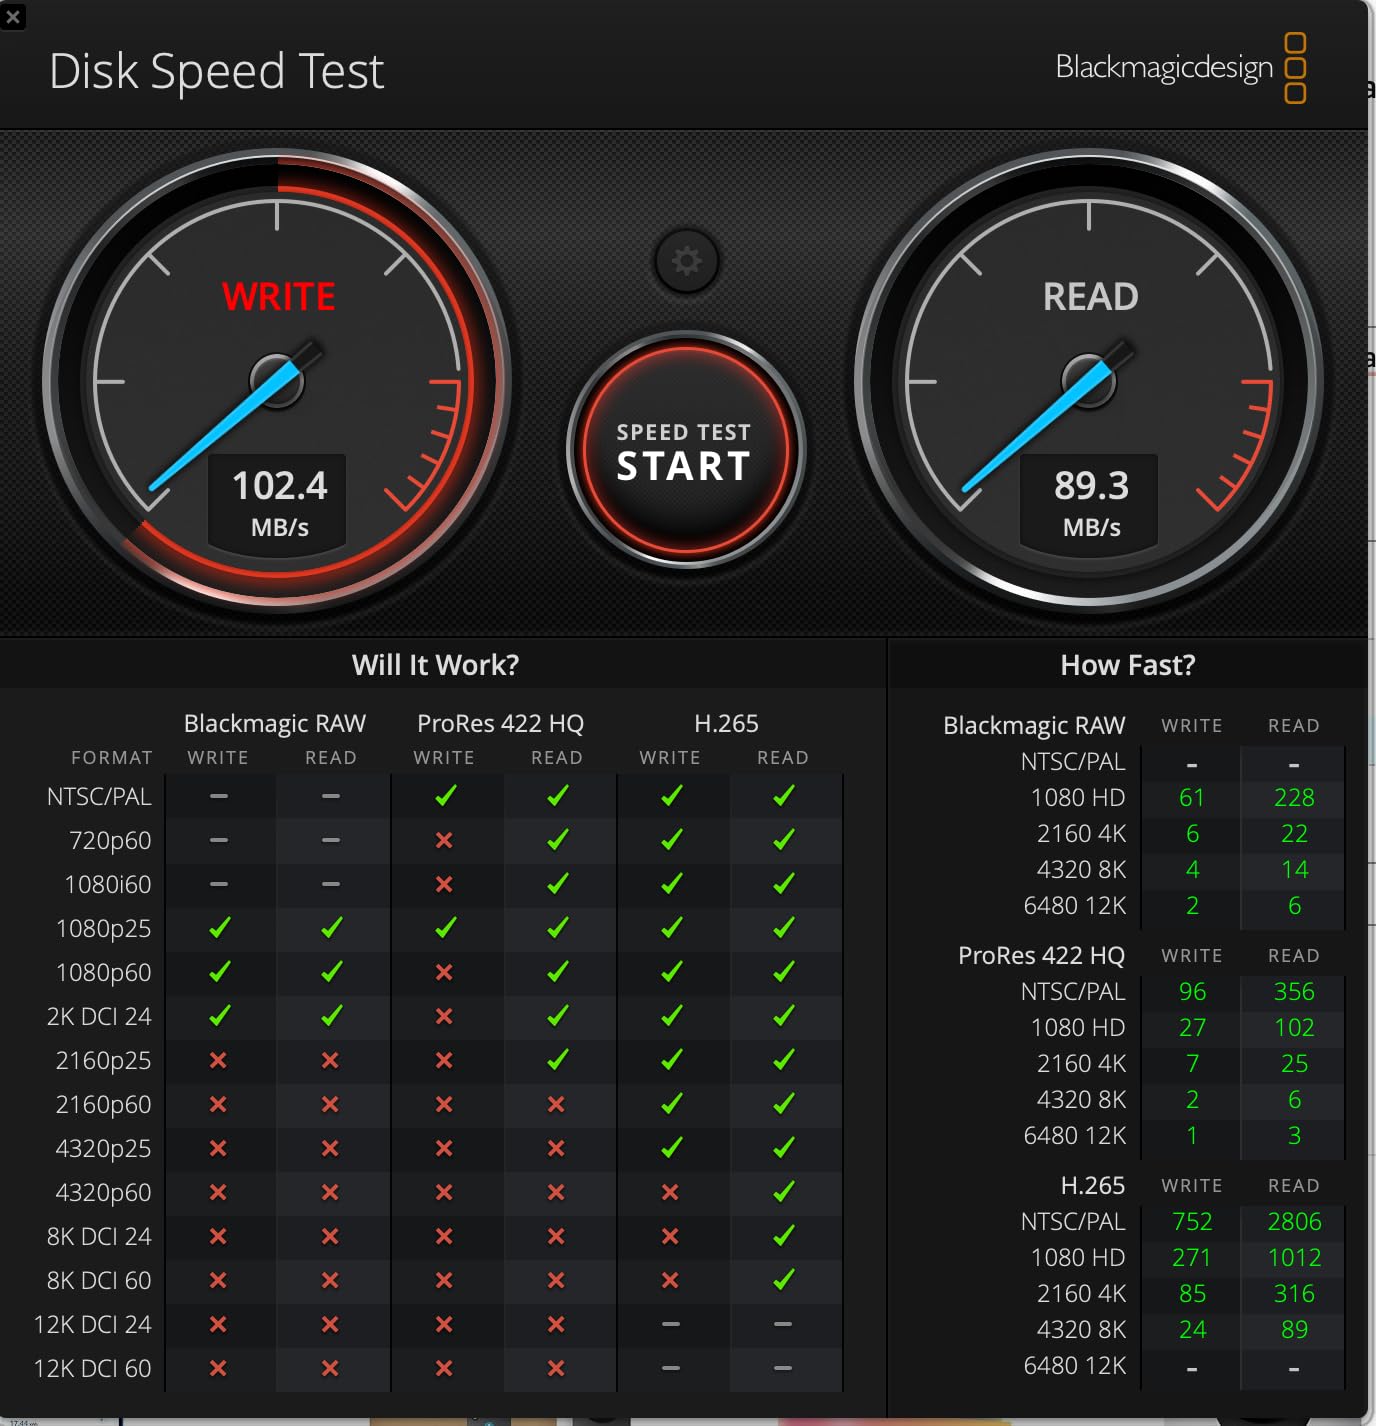Screen dimensions: 1376x1426
Task: Click ProRes 422 HQ write cross for 12K DCI 24
Action: tap(444, 1324)
